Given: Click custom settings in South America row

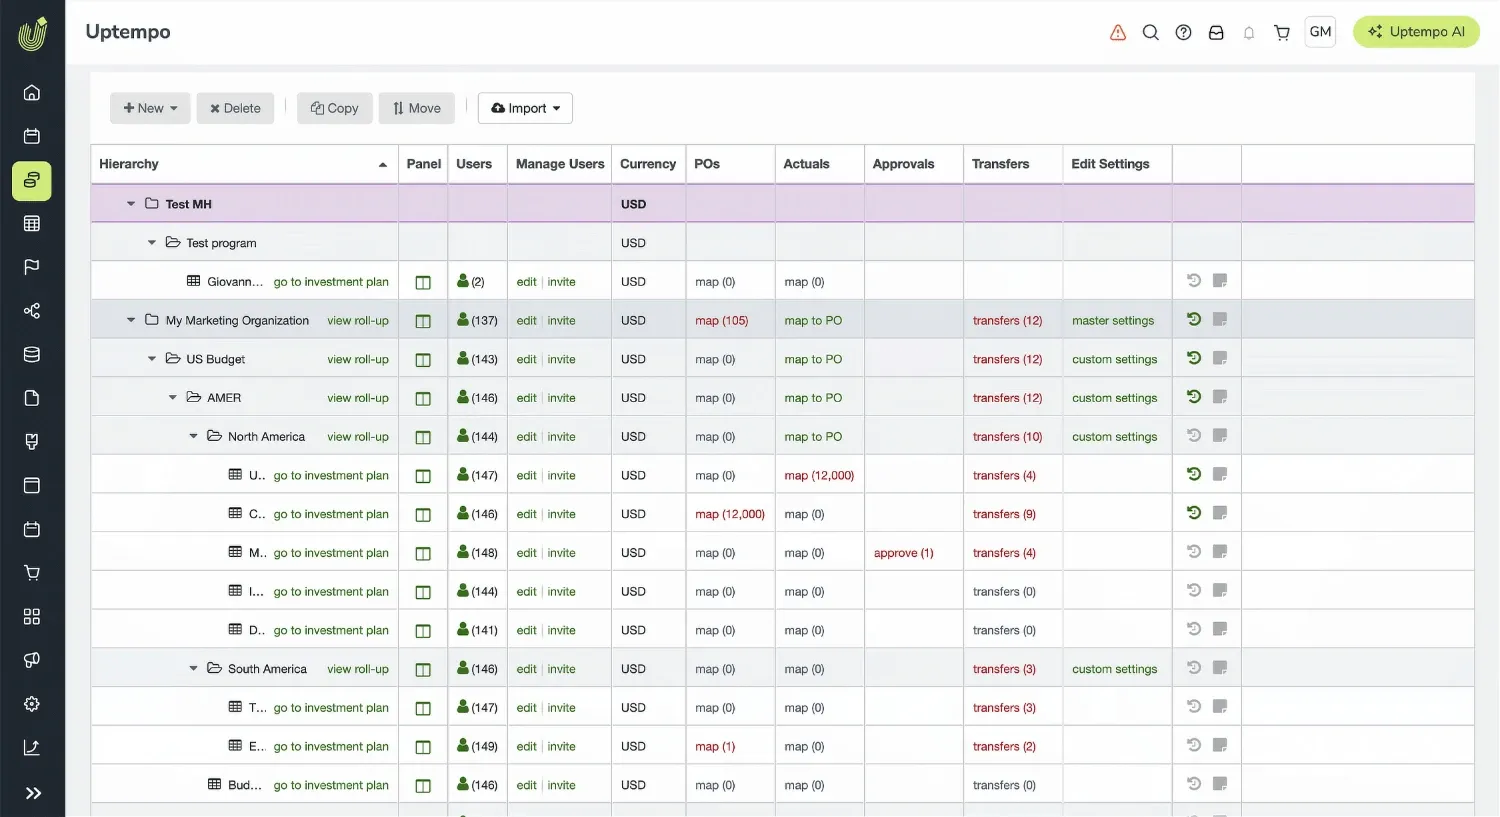Looking at the screenshot, I should 1115,669.
